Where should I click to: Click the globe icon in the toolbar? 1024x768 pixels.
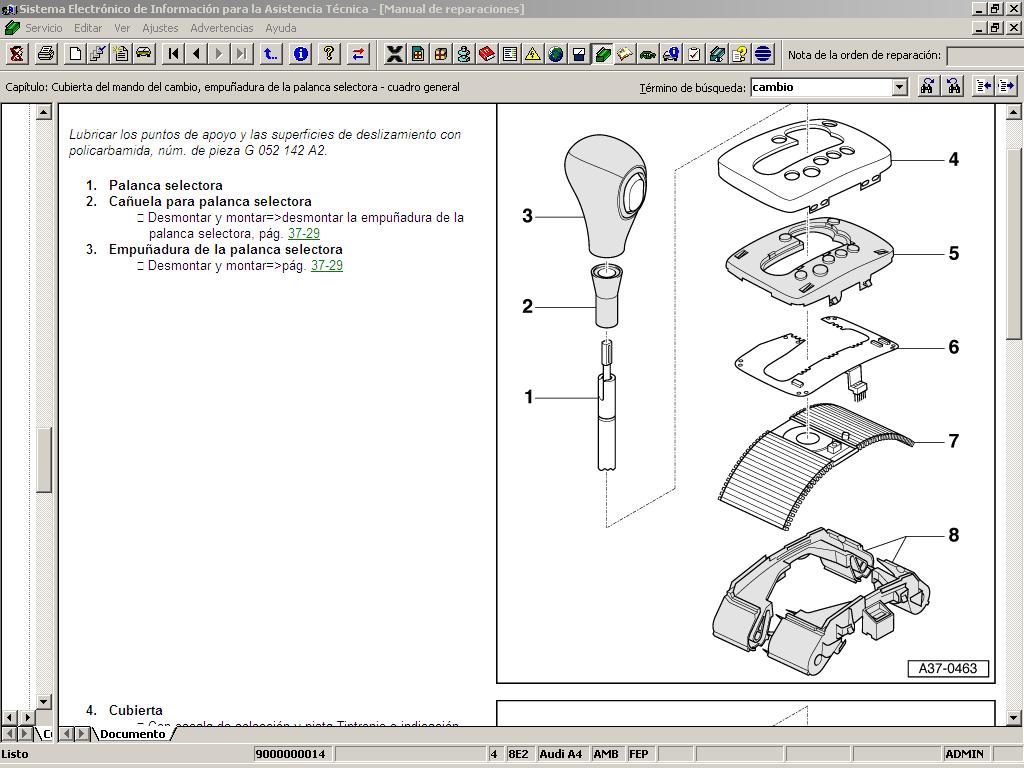555,54
